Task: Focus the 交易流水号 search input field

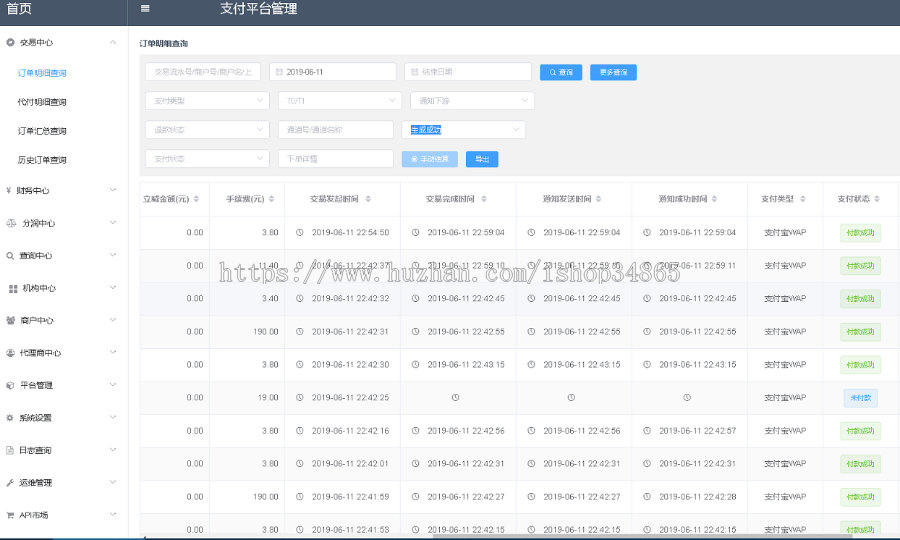Action: [203, 72]
